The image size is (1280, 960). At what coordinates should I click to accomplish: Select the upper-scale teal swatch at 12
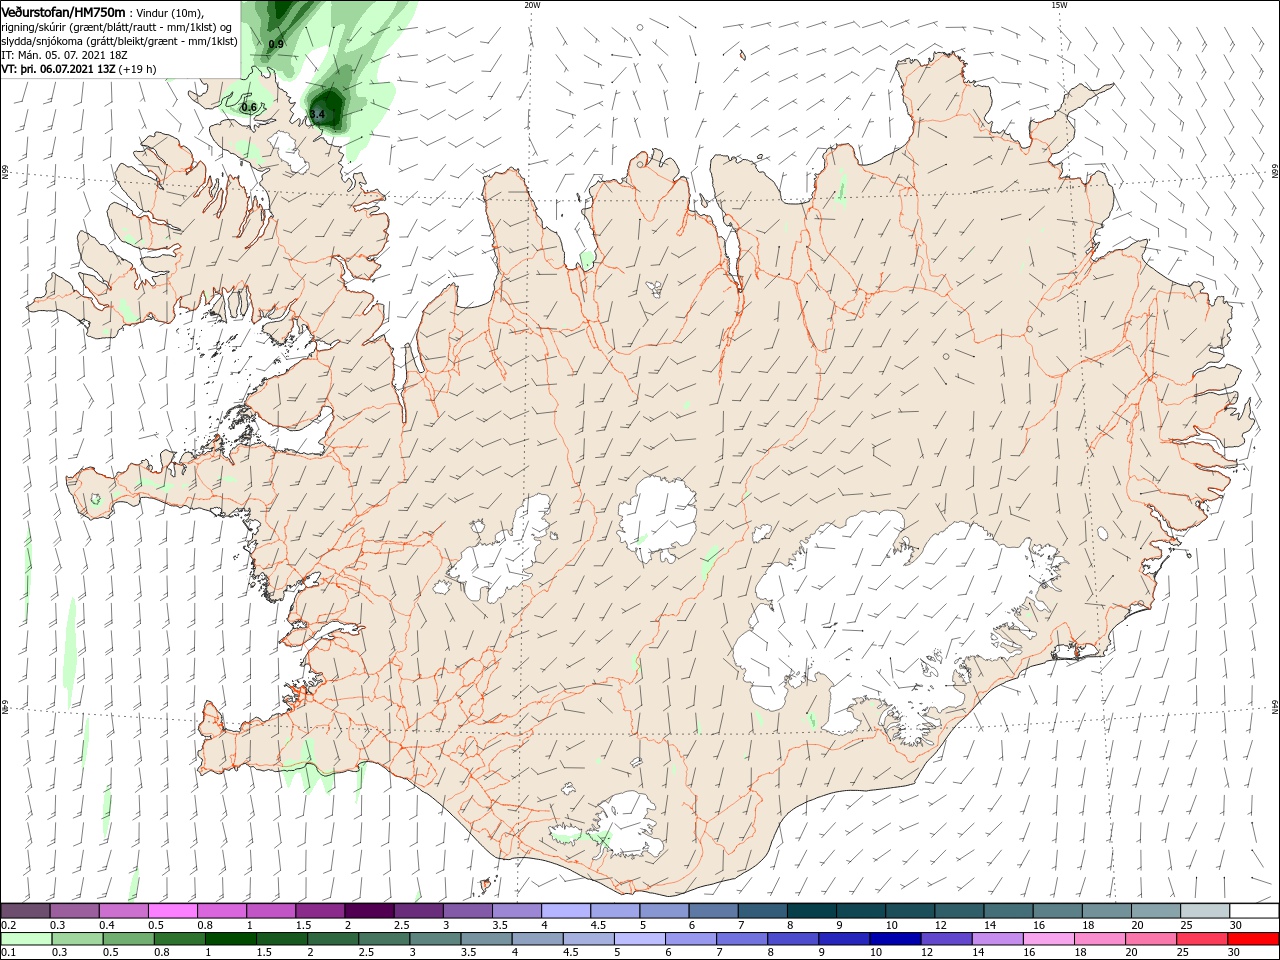click(x=957, y=911)
